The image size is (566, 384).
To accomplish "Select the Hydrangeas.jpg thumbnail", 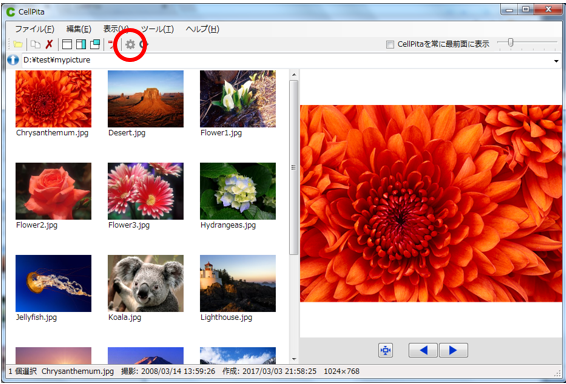I will (238, 191).
